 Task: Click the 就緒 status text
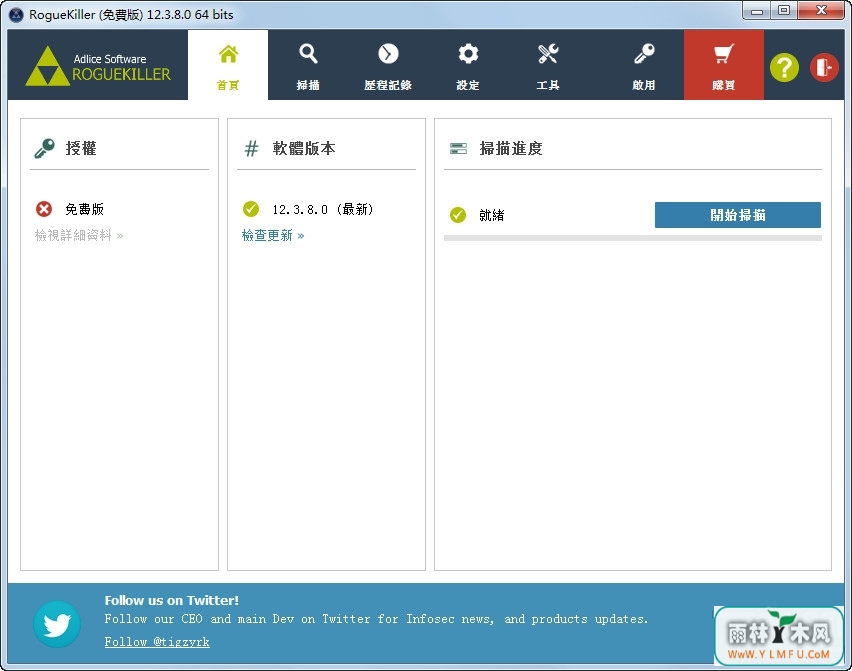491,215
